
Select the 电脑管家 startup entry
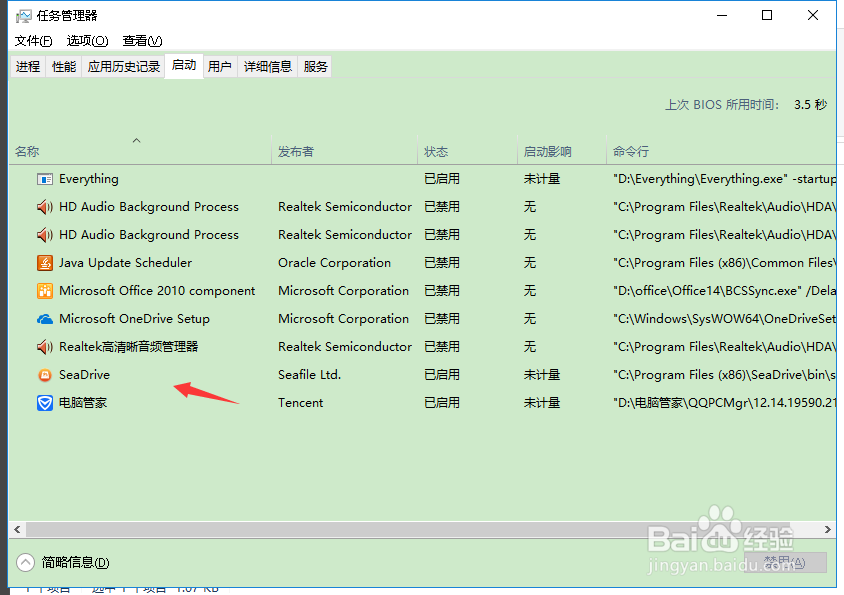83,403
